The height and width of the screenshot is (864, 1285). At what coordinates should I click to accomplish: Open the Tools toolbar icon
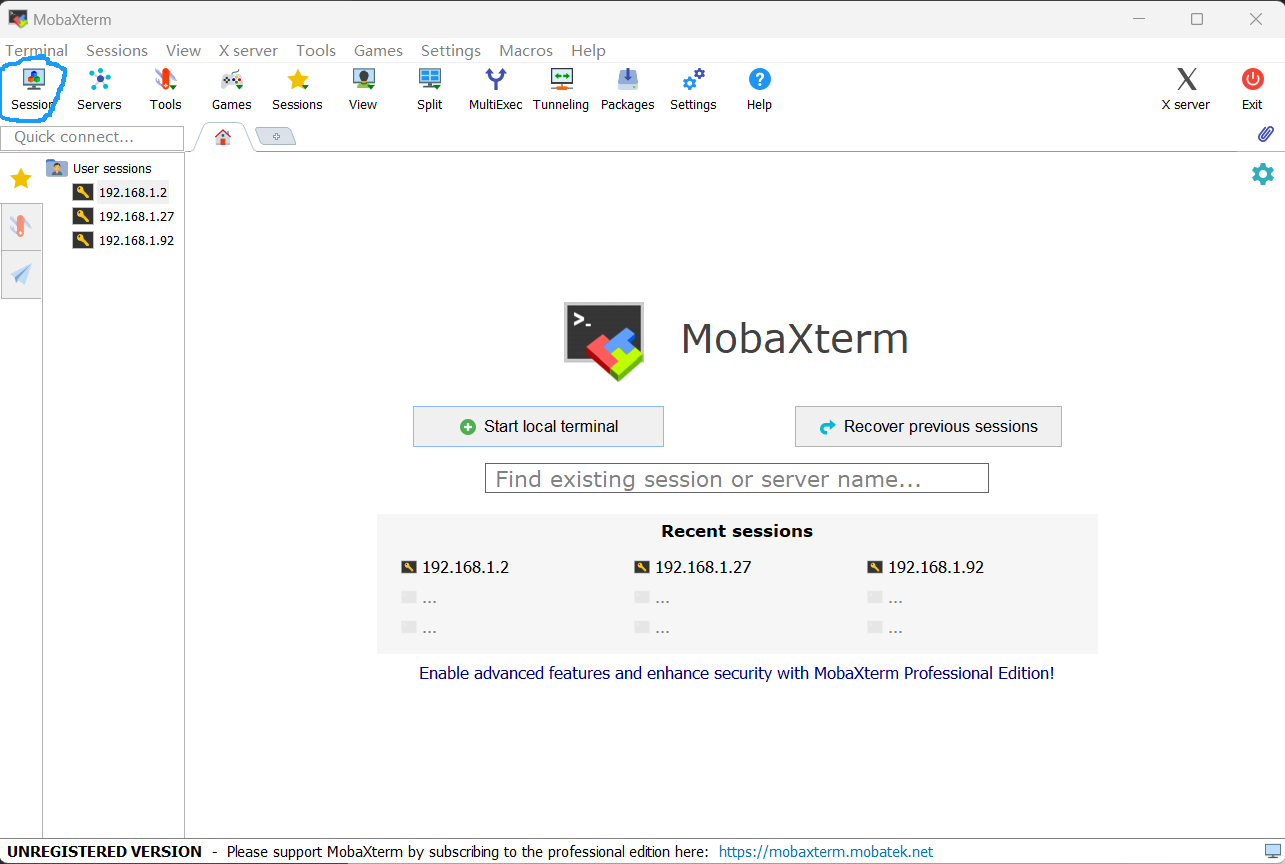click(166, 90)
